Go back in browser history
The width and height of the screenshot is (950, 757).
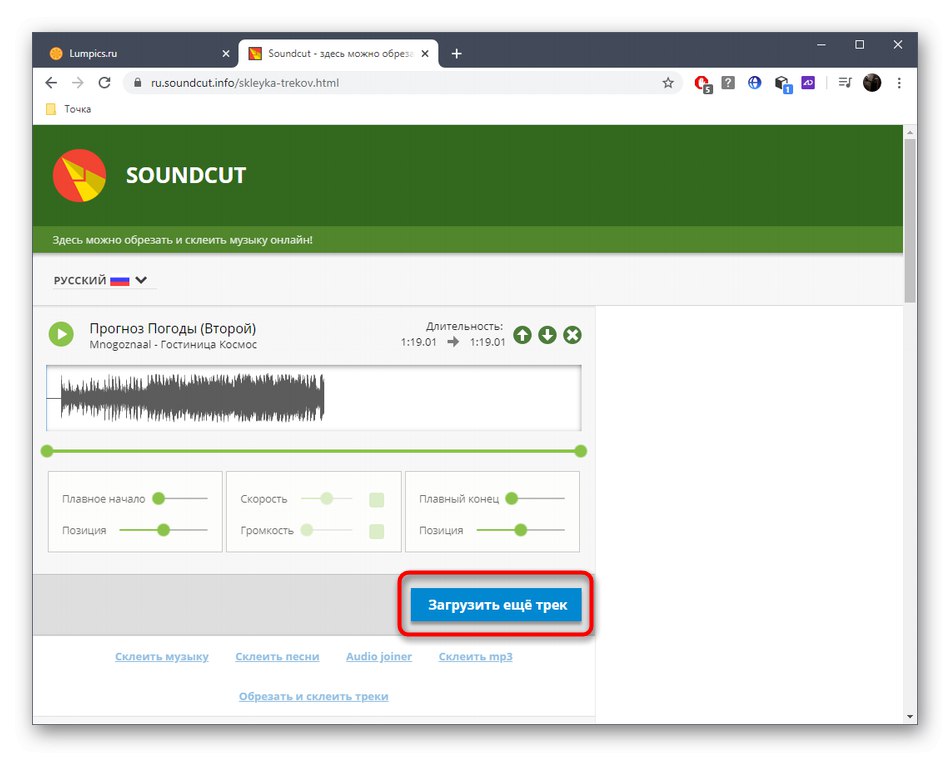[51, 82]
